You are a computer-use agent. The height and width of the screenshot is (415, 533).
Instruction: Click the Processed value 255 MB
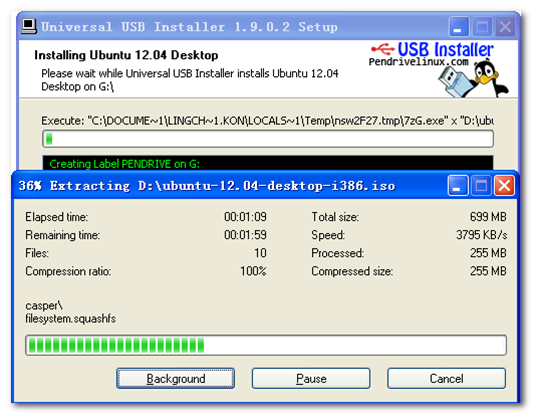point(488,253)
